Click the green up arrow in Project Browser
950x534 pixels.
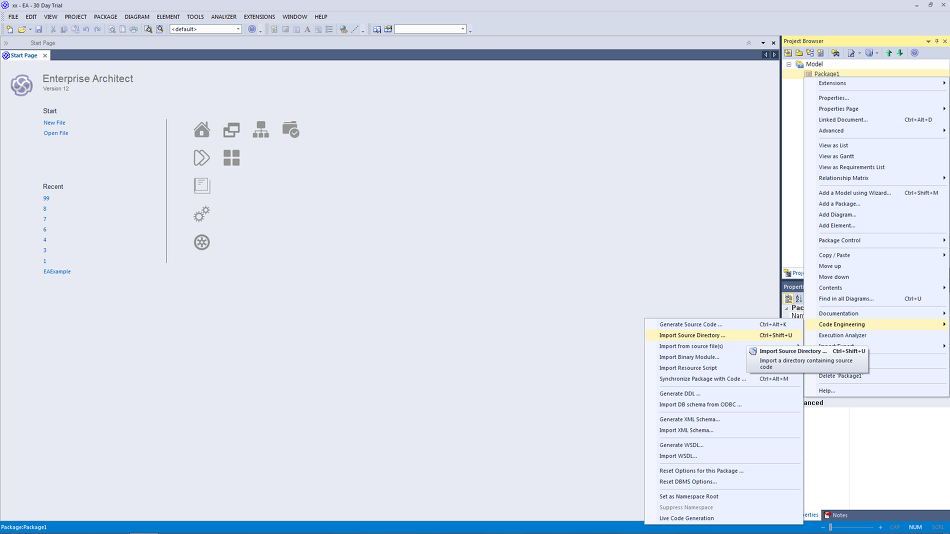coord(889,53)
